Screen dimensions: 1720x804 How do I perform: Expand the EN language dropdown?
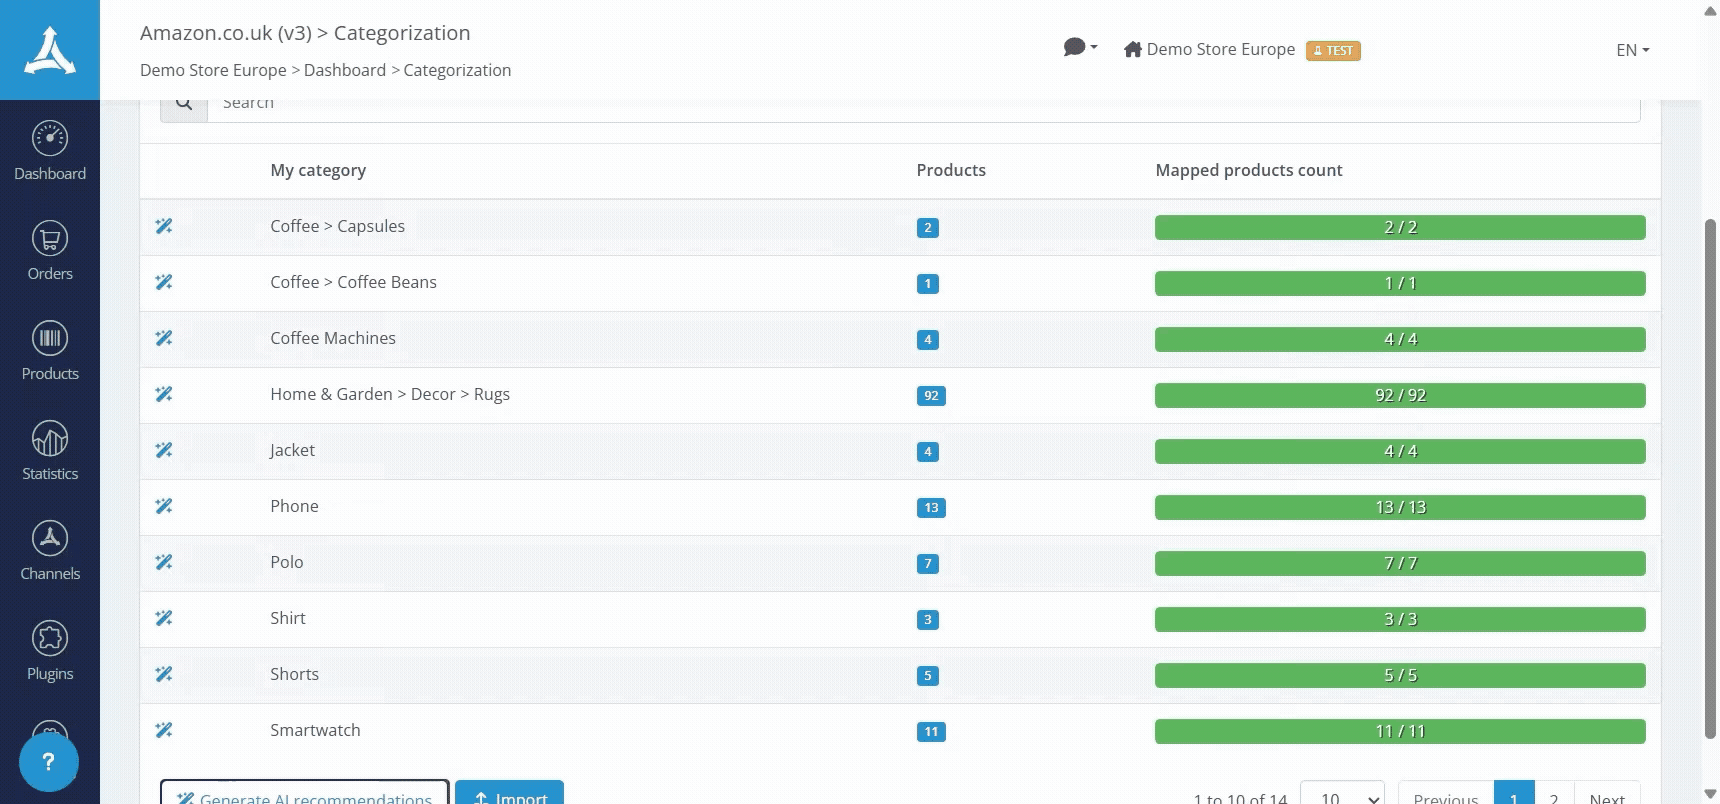pyautogui.click(x=1632, y=50)
